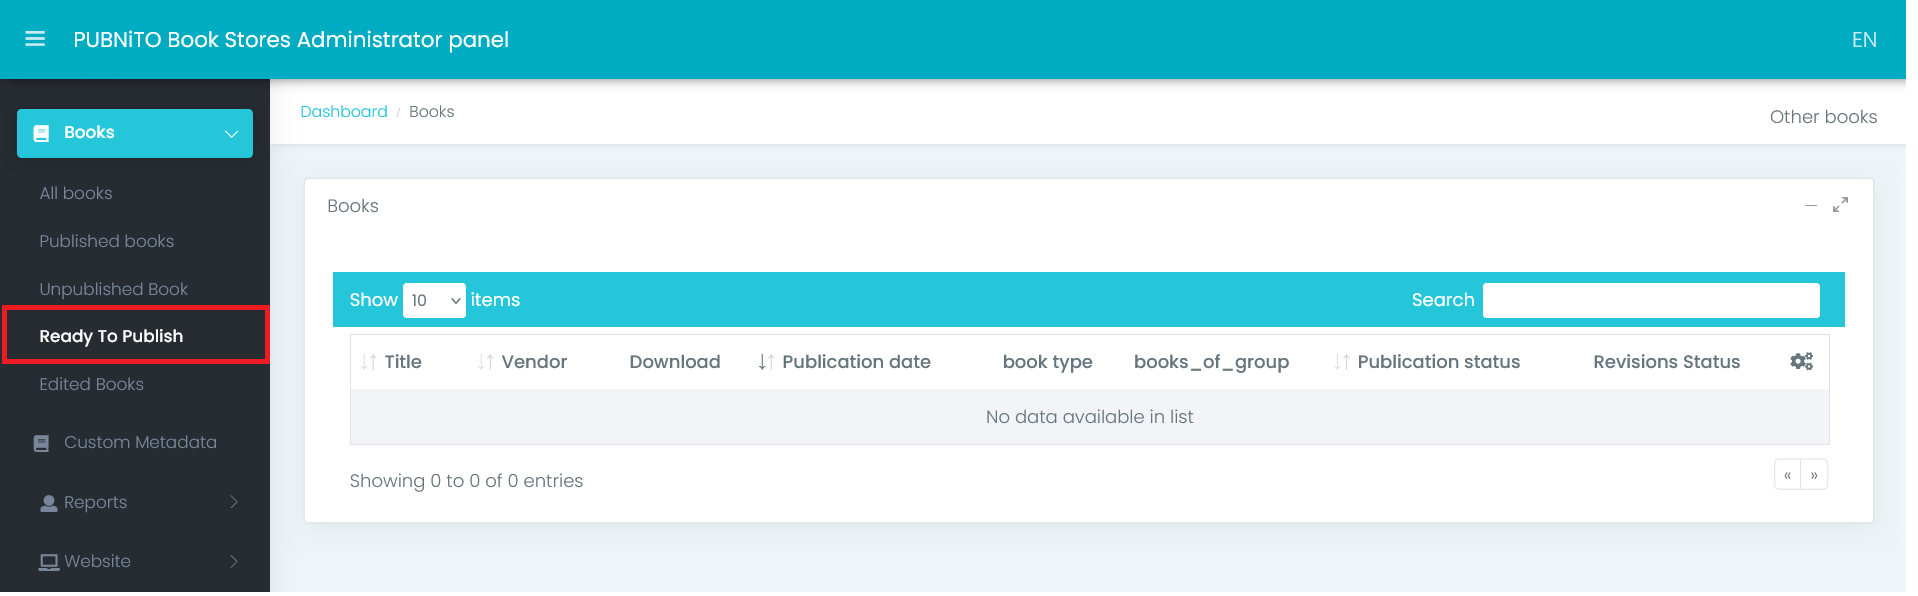
Task: Open table column settings gears icon
Action: pyautogui.click(x=1801, y=362)
